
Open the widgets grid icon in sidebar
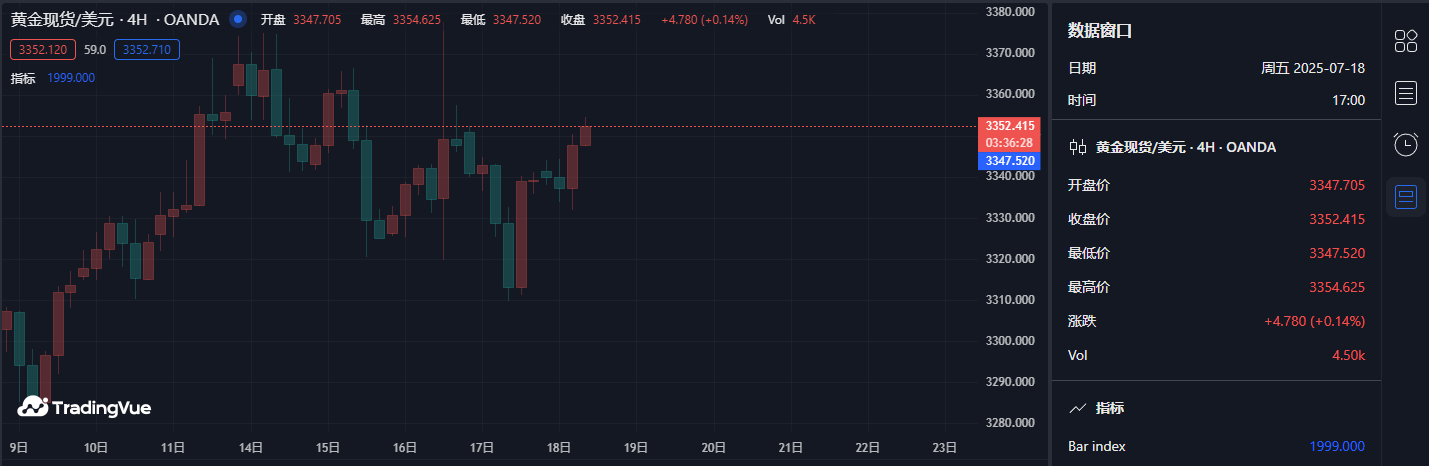click(1406, 41)
